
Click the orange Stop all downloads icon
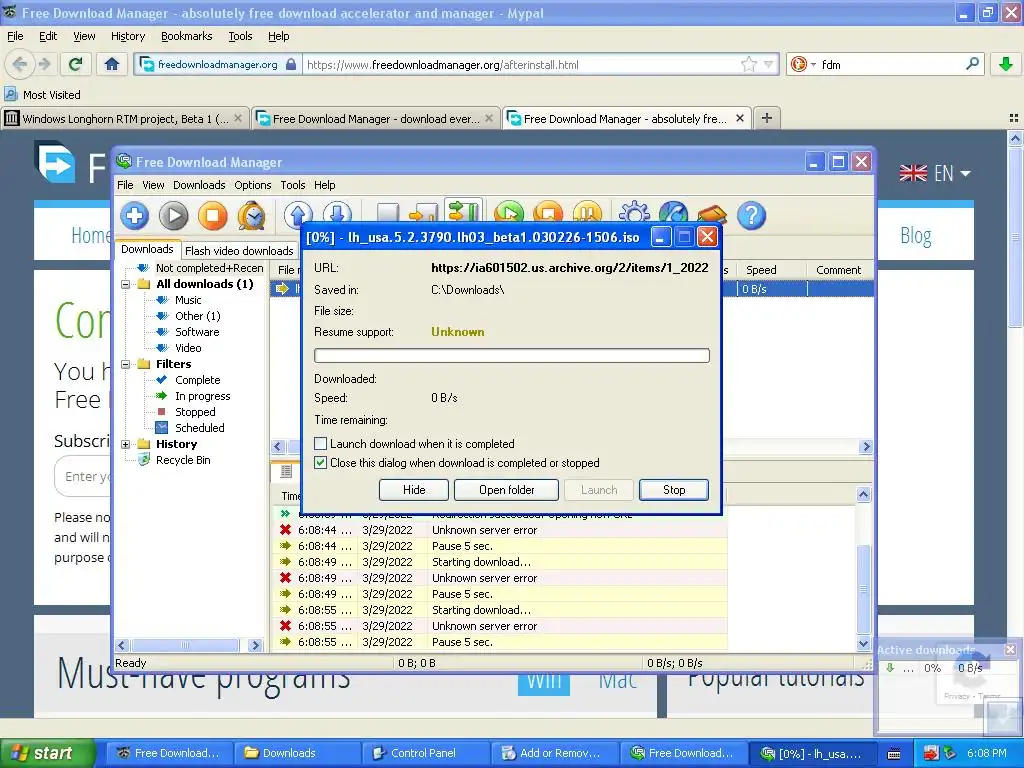click(549, 213)
